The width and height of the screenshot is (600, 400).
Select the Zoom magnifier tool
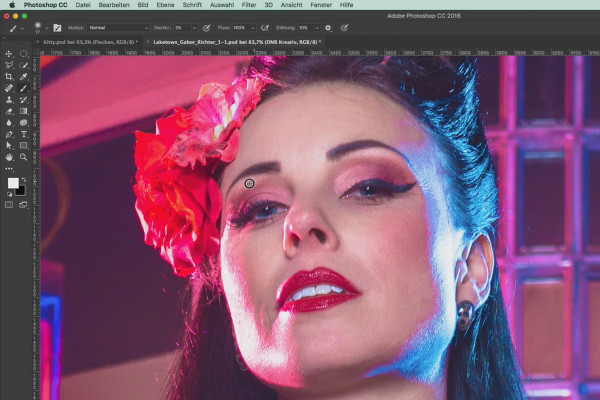click(x=23, y=157)
